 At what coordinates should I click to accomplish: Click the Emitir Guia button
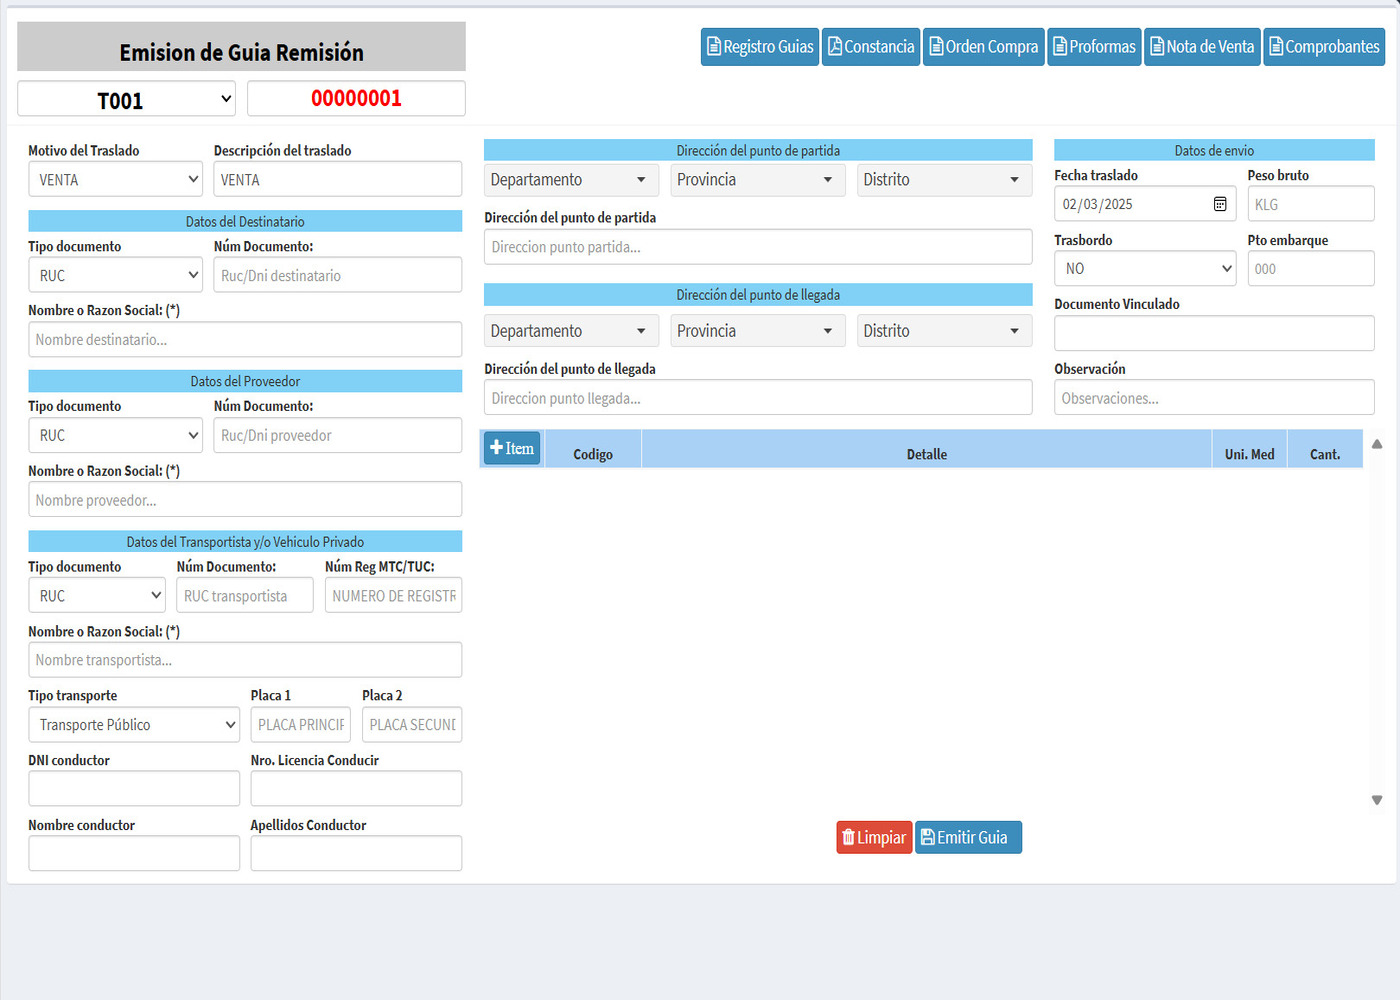pos(968,838)
